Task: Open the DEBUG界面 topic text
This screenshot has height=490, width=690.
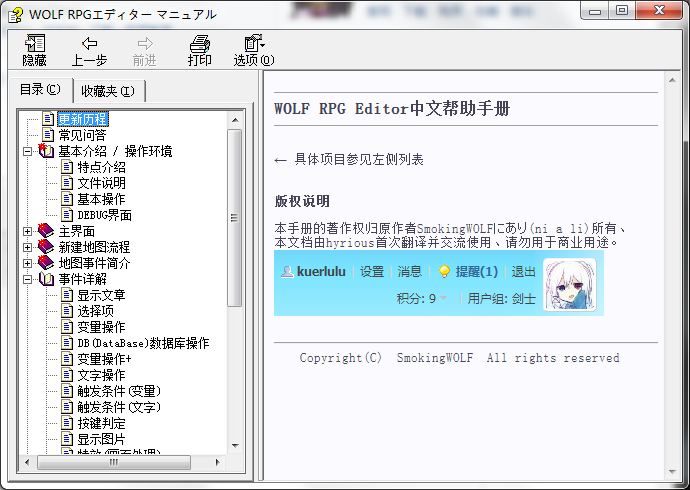Action: click(x=105, y=215)
